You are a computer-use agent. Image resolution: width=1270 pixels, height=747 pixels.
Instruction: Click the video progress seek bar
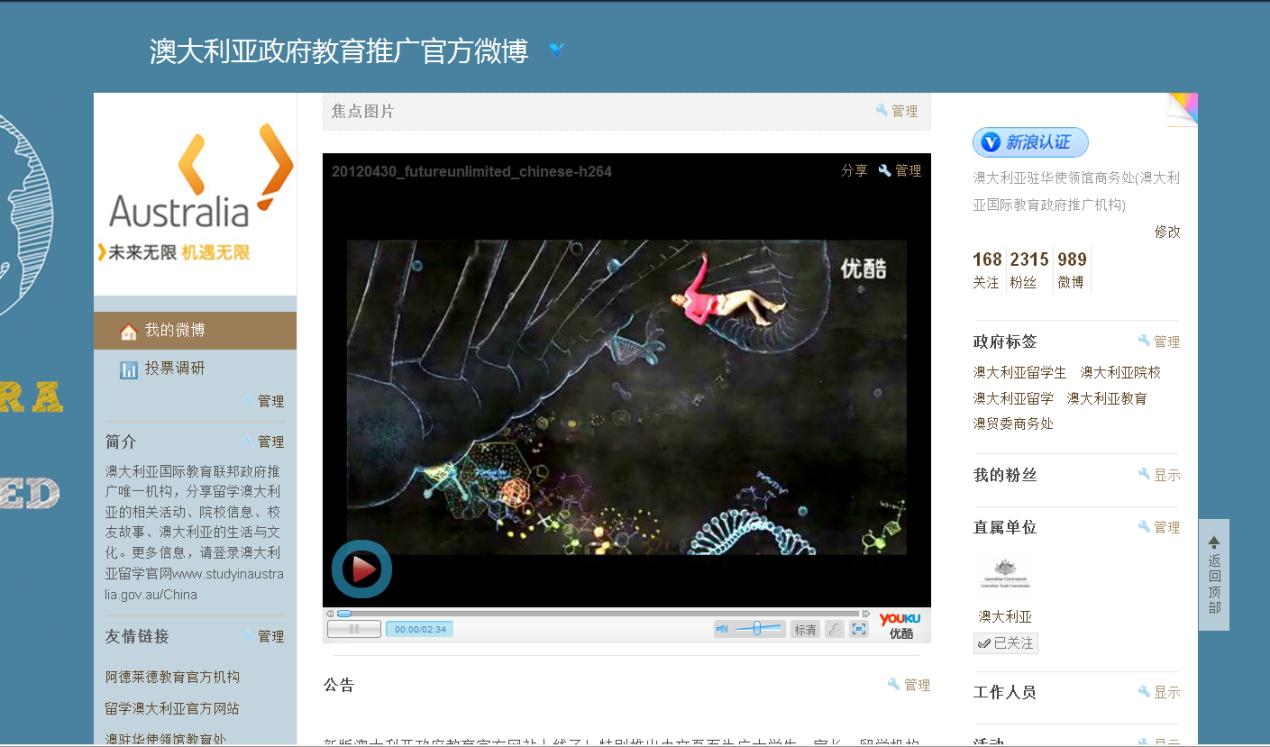[x=598, y=613]
